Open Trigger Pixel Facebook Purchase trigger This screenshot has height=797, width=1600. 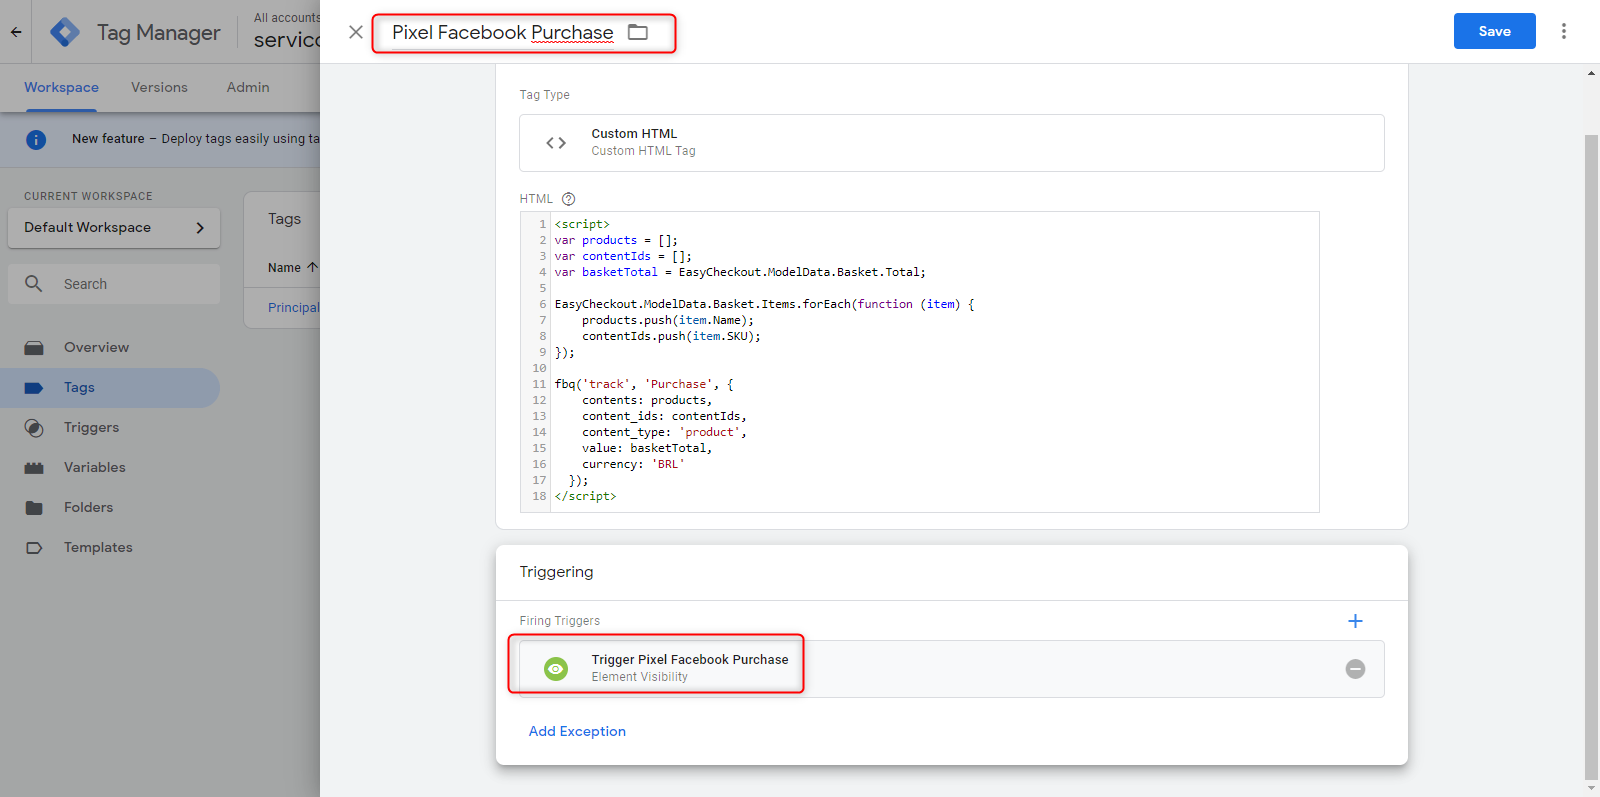point(952,669)
